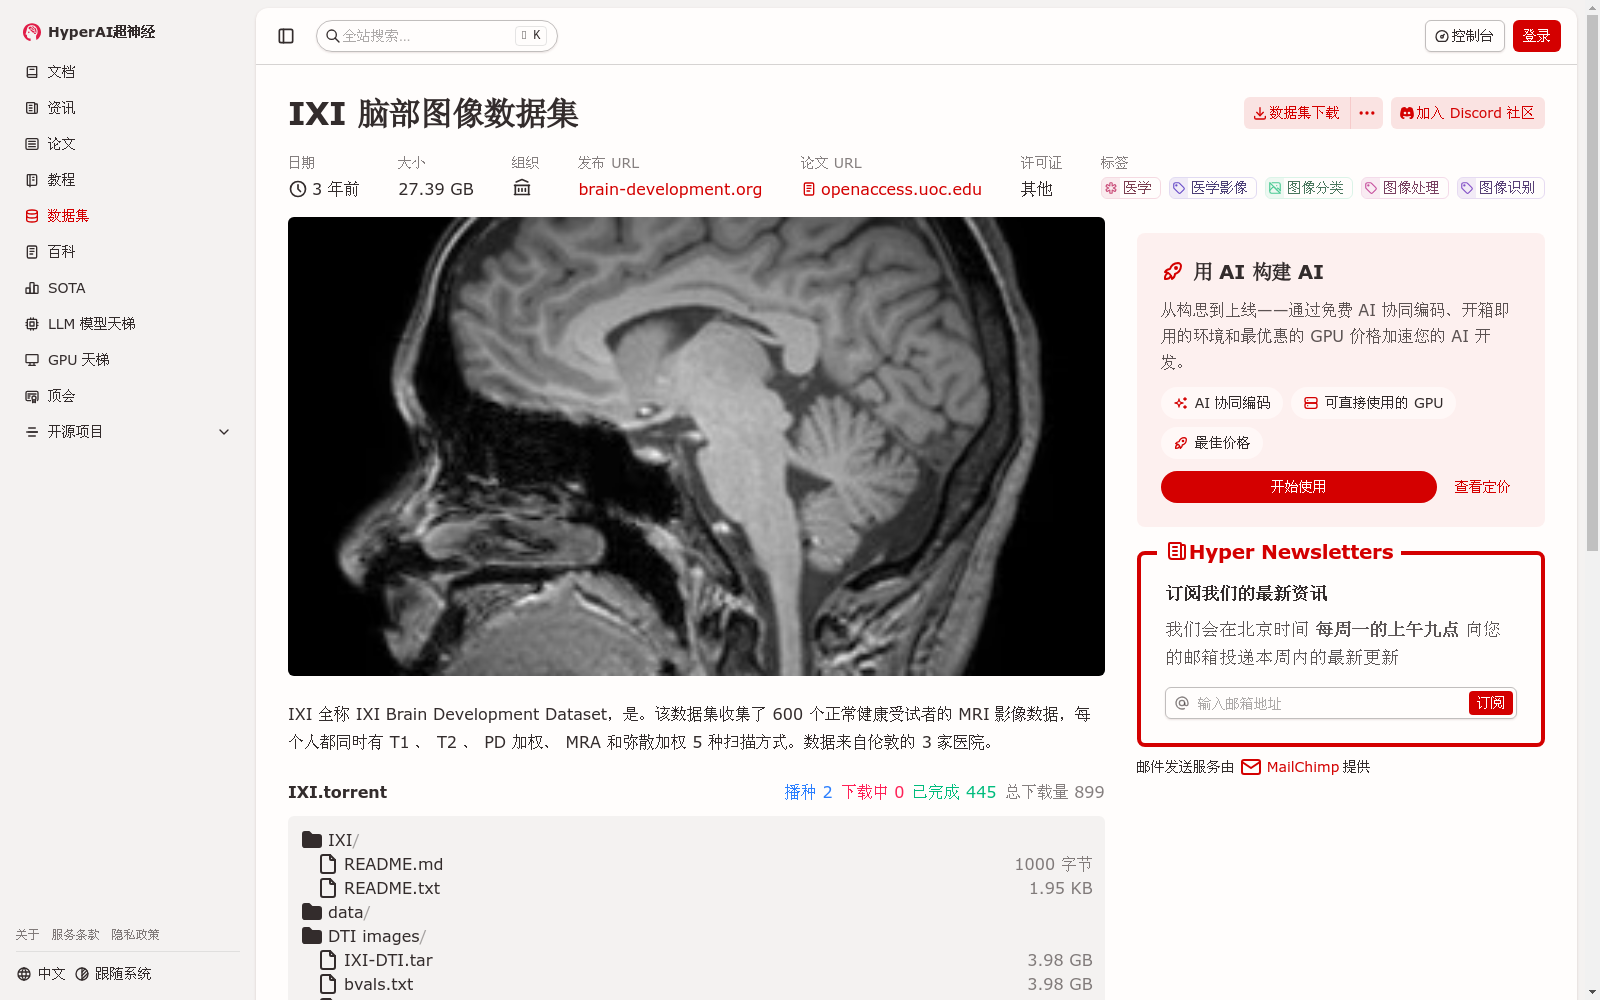The height and width of the screenshot is (1000, 1600).
Task: Open the 教程 sidebar item
Action: click(128, 180)
